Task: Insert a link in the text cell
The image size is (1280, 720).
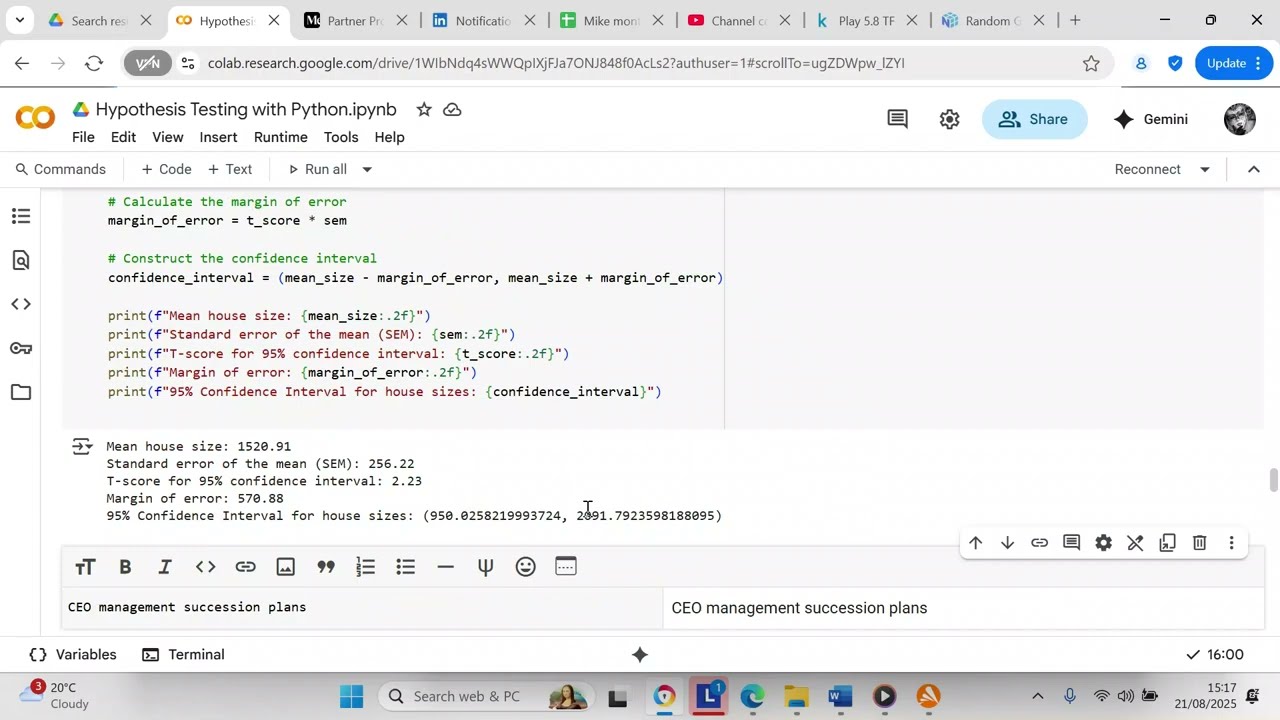Action: [x=245, y=567]
